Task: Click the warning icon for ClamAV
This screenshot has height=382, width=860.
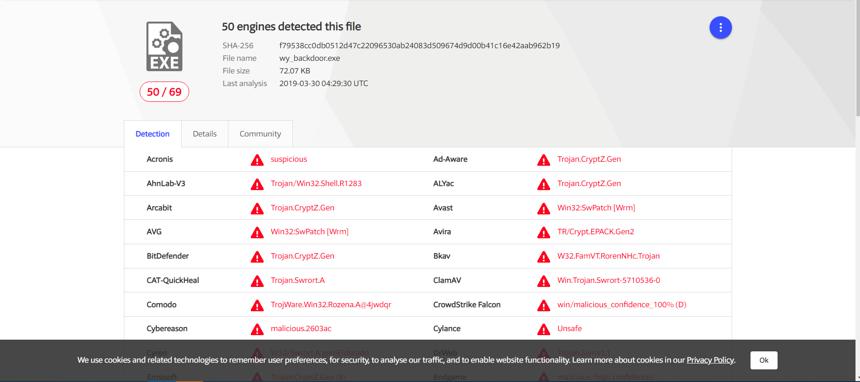Action: click(544, 280)
